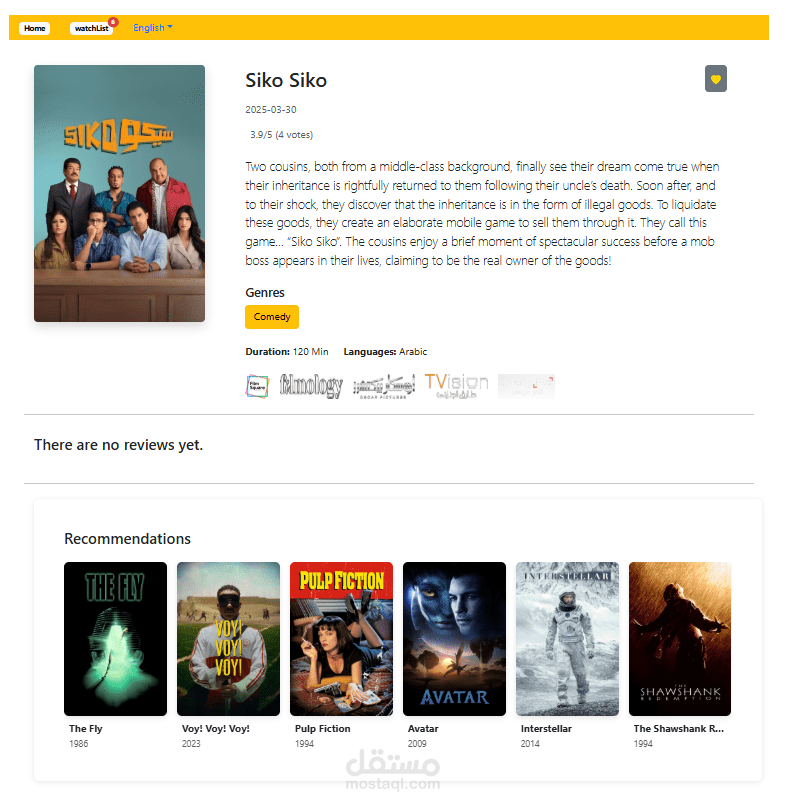Toggle the heart favorite button
The height and width of the screenshot is (808, 786).
715,79
